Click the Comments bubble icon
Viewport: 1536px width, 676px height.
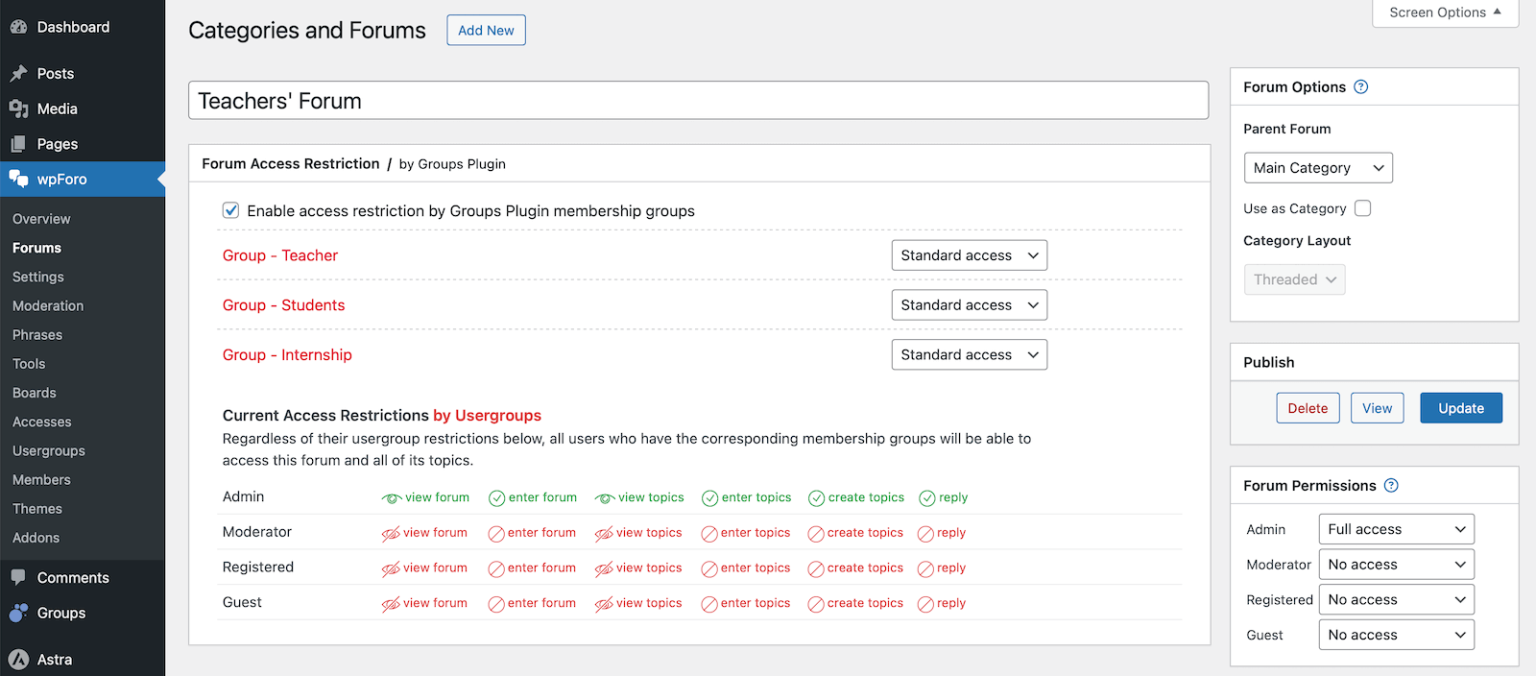point(20,577)
